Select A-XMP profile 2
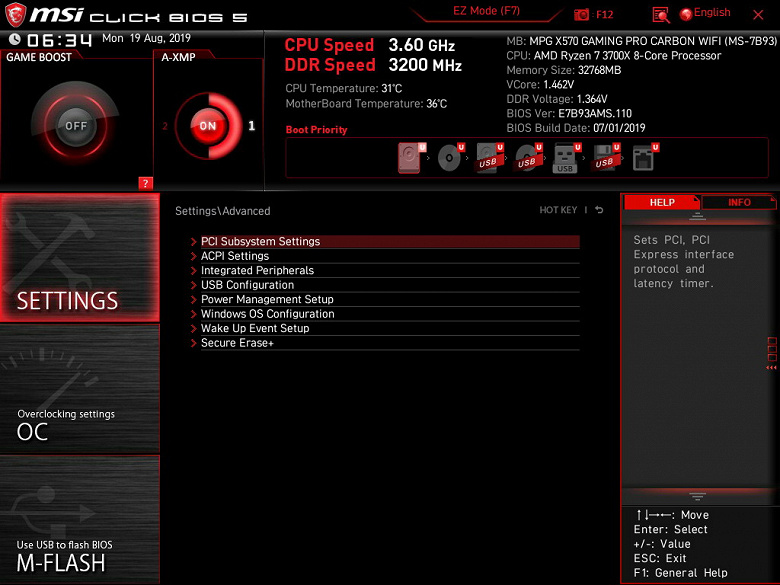Screen dimensions: 780x585 [x=165, y=126]
